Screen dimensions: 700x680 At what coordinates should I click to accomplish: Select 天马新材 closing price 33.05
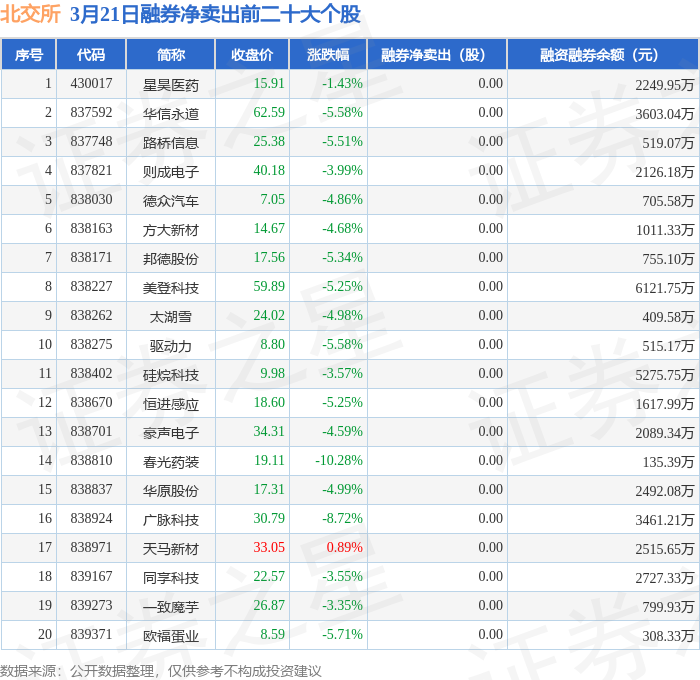click(269, 547)
